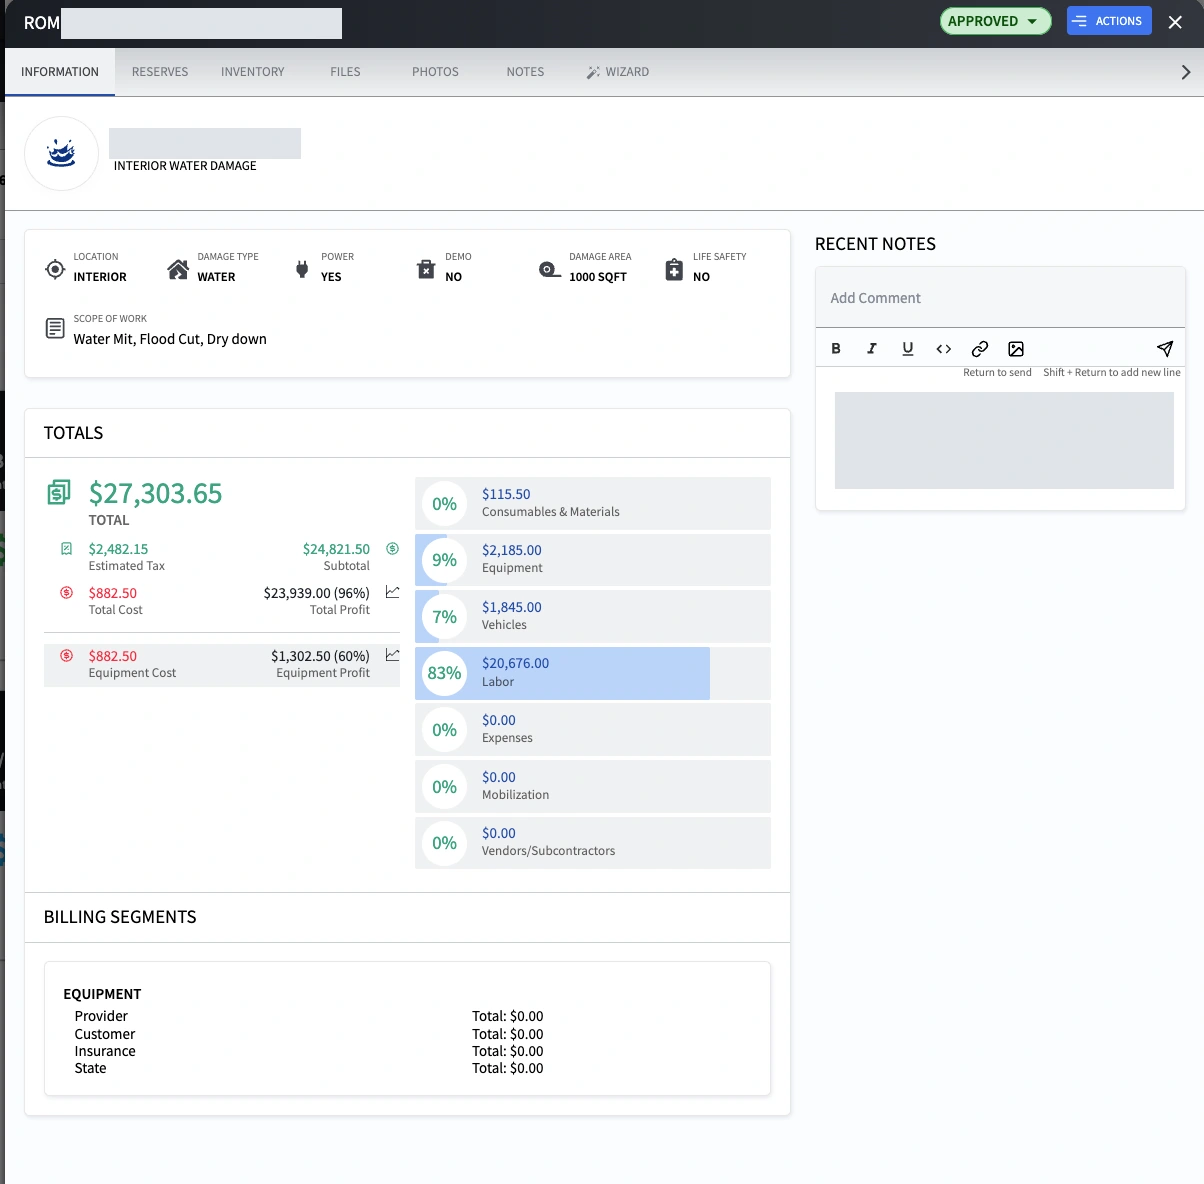The height and width of the screenshot is (1184, 1204).
Task: Click the $24,821.50 Subtotal value
Action: (x=336, y=549)
